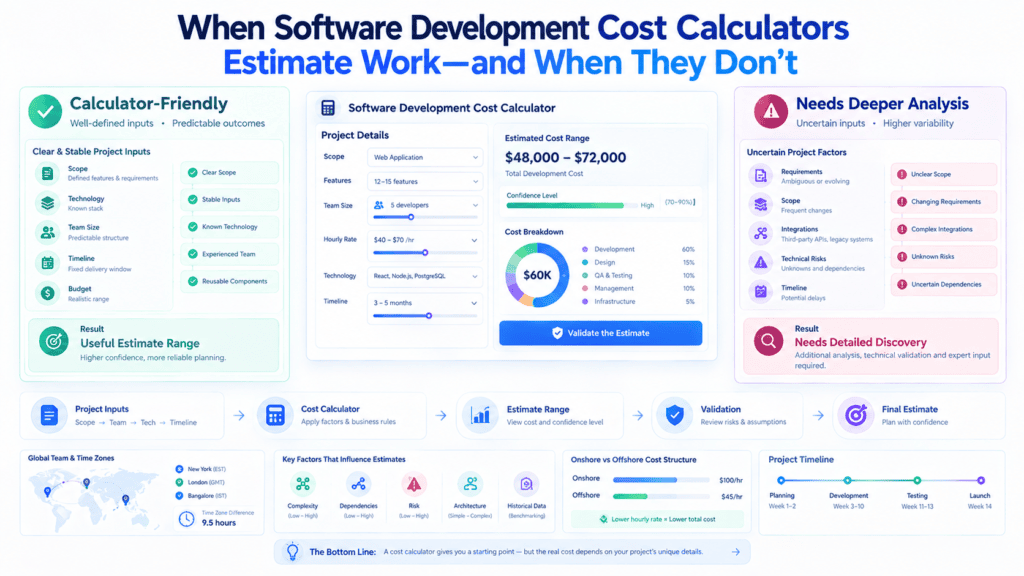Toggle the Known Technology checkmark item

coord(230,227)
